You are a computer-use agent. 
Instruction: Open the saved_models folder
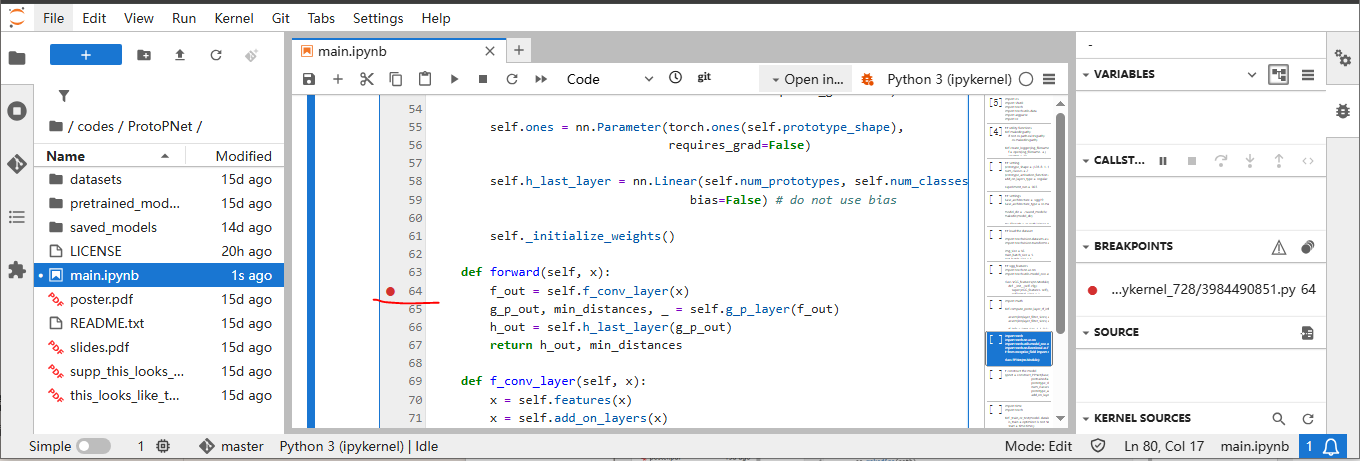tap(112, 227)
